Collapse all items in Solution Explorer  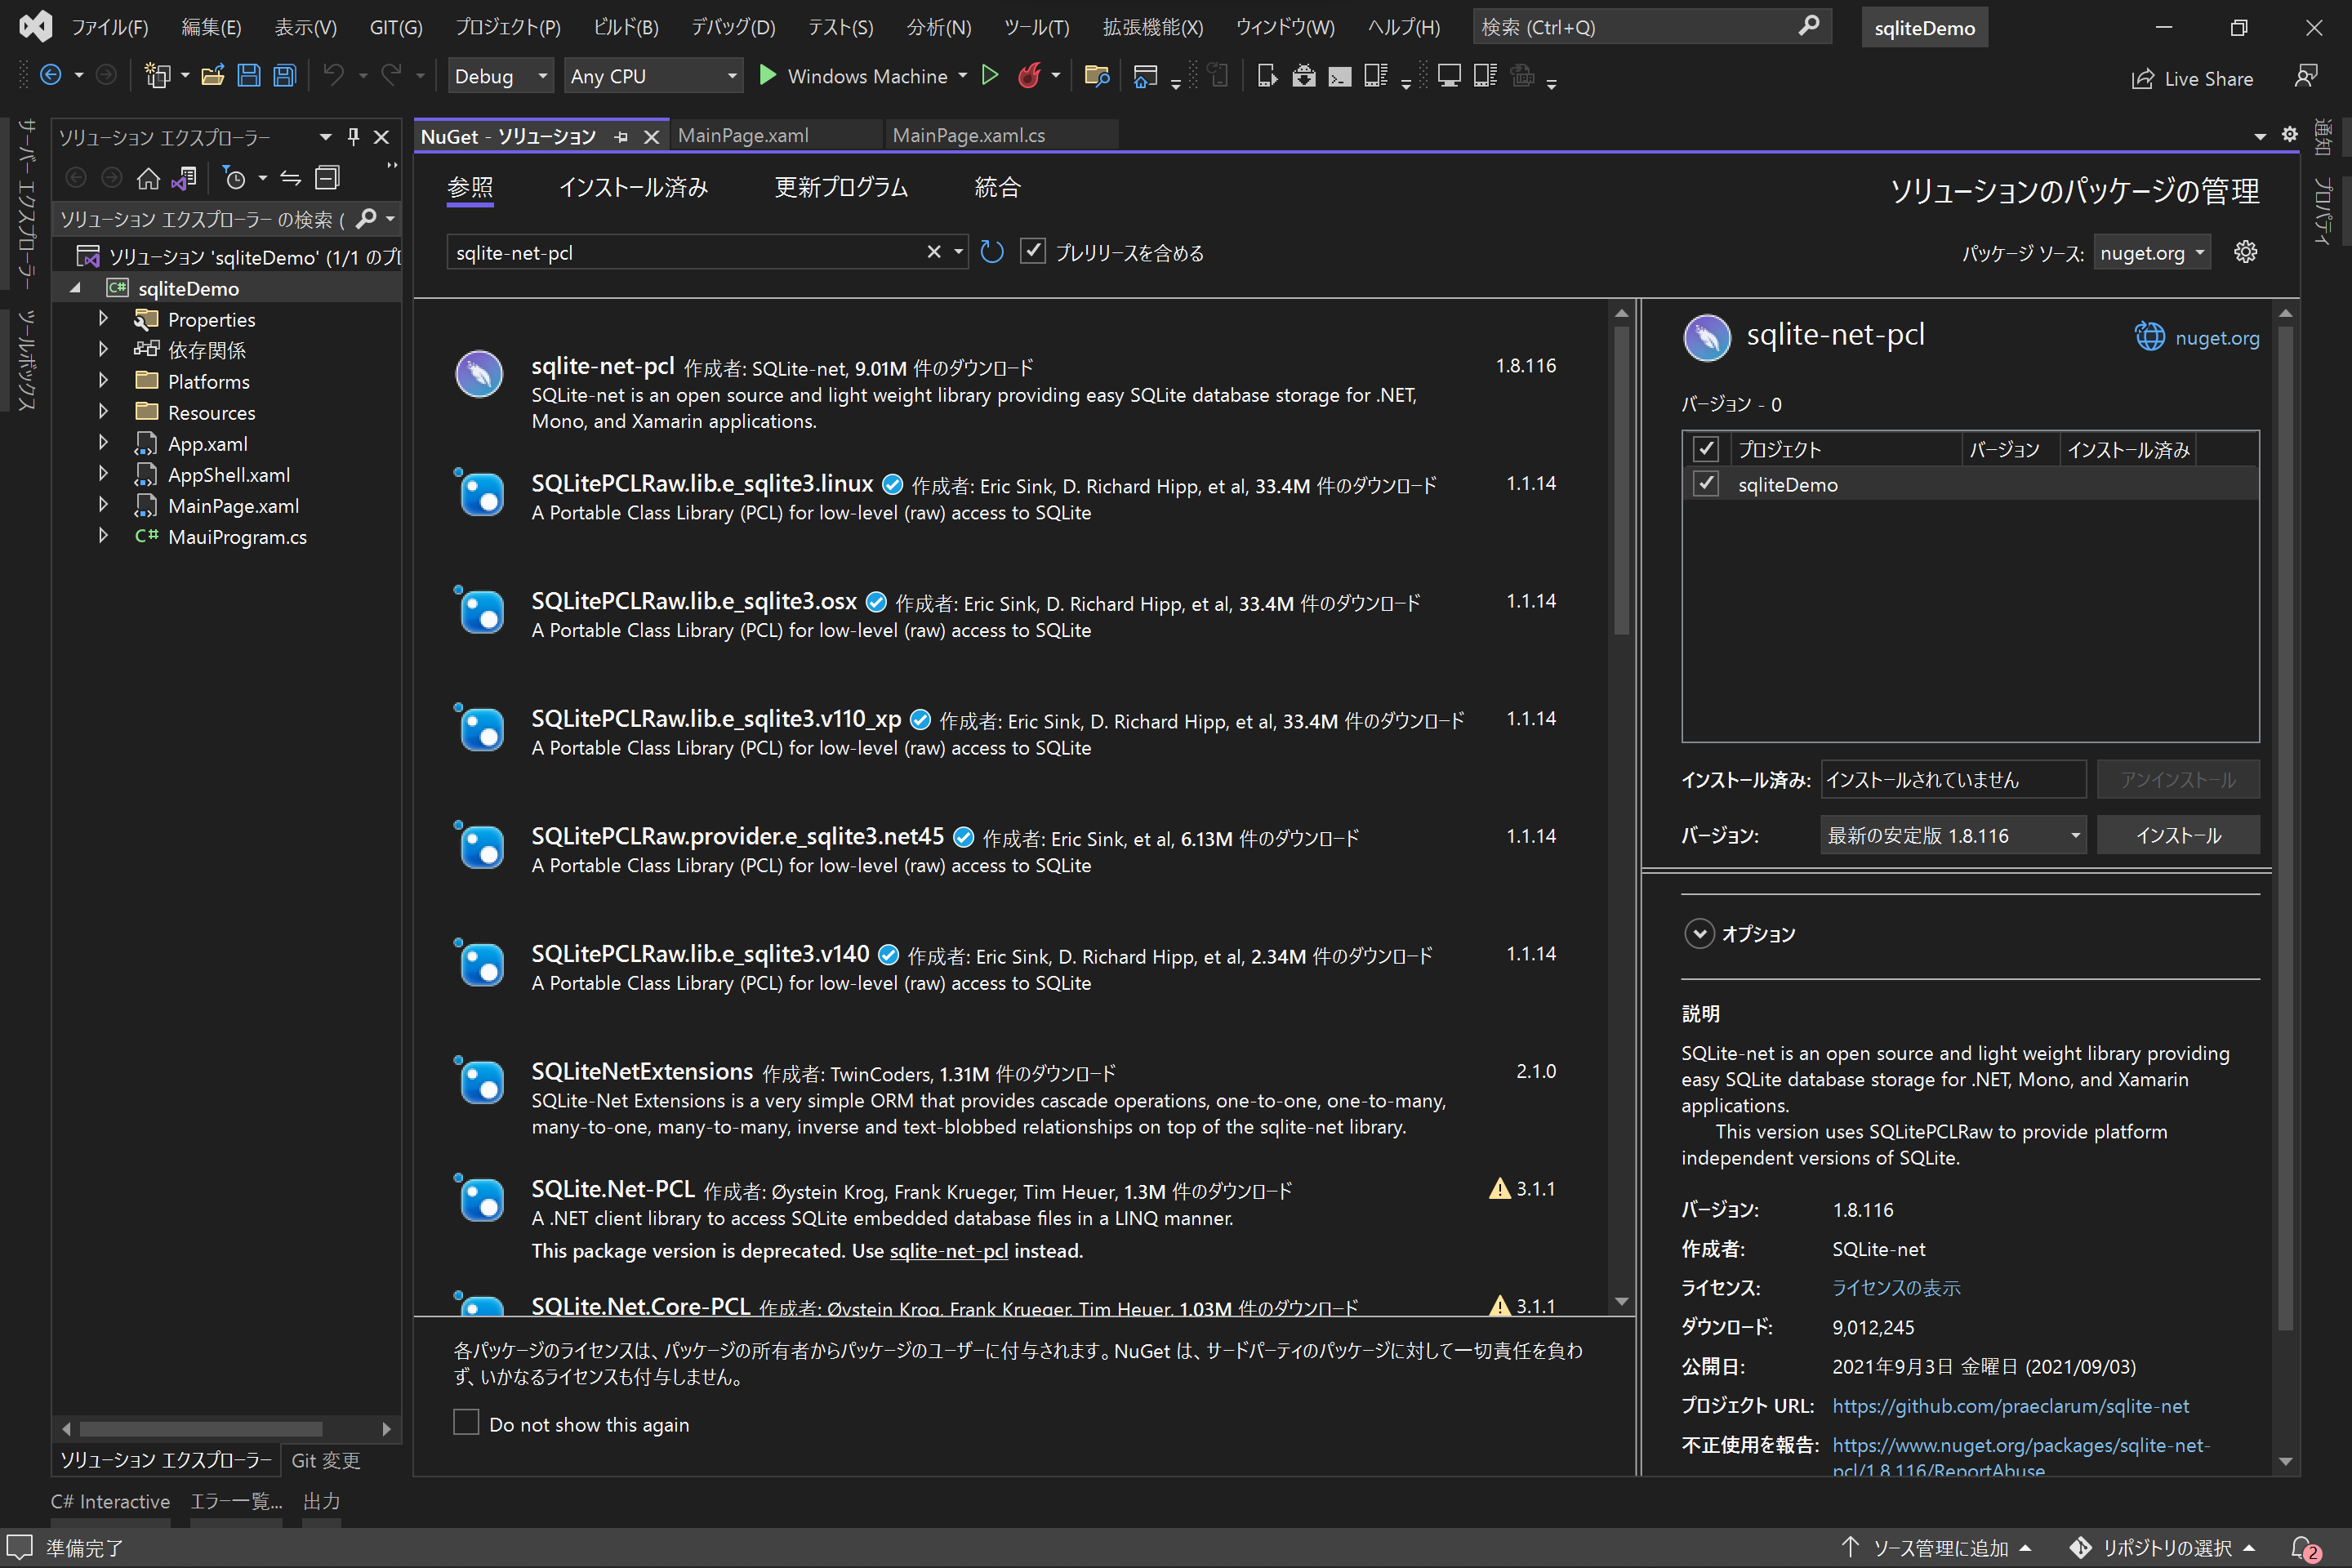[327, 177]
